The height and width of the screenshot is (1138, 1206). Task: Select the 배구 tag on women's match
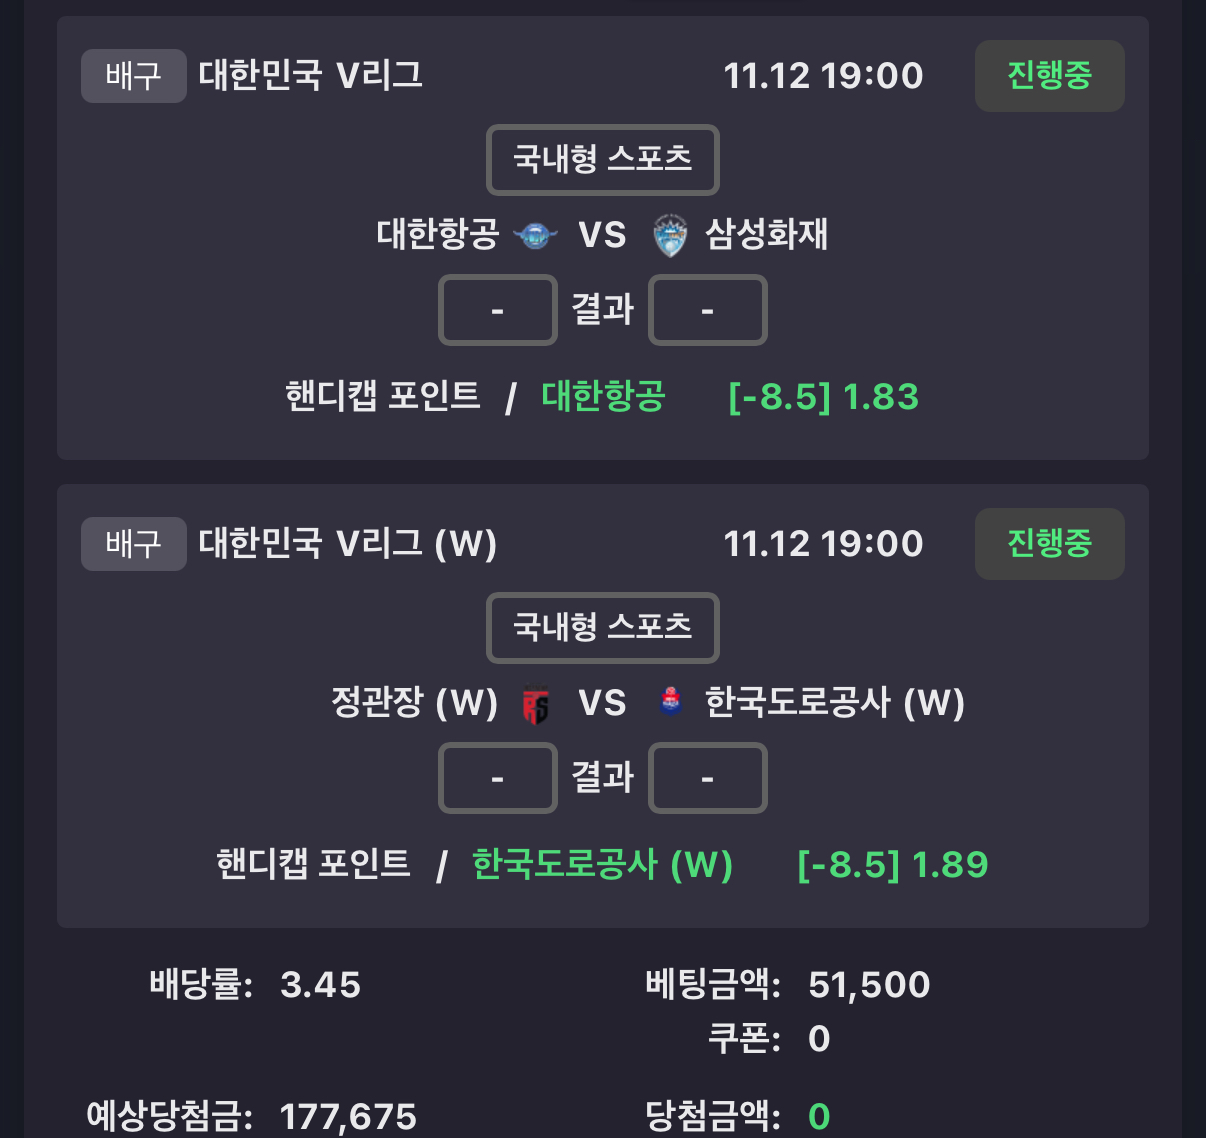click(133, 544)
